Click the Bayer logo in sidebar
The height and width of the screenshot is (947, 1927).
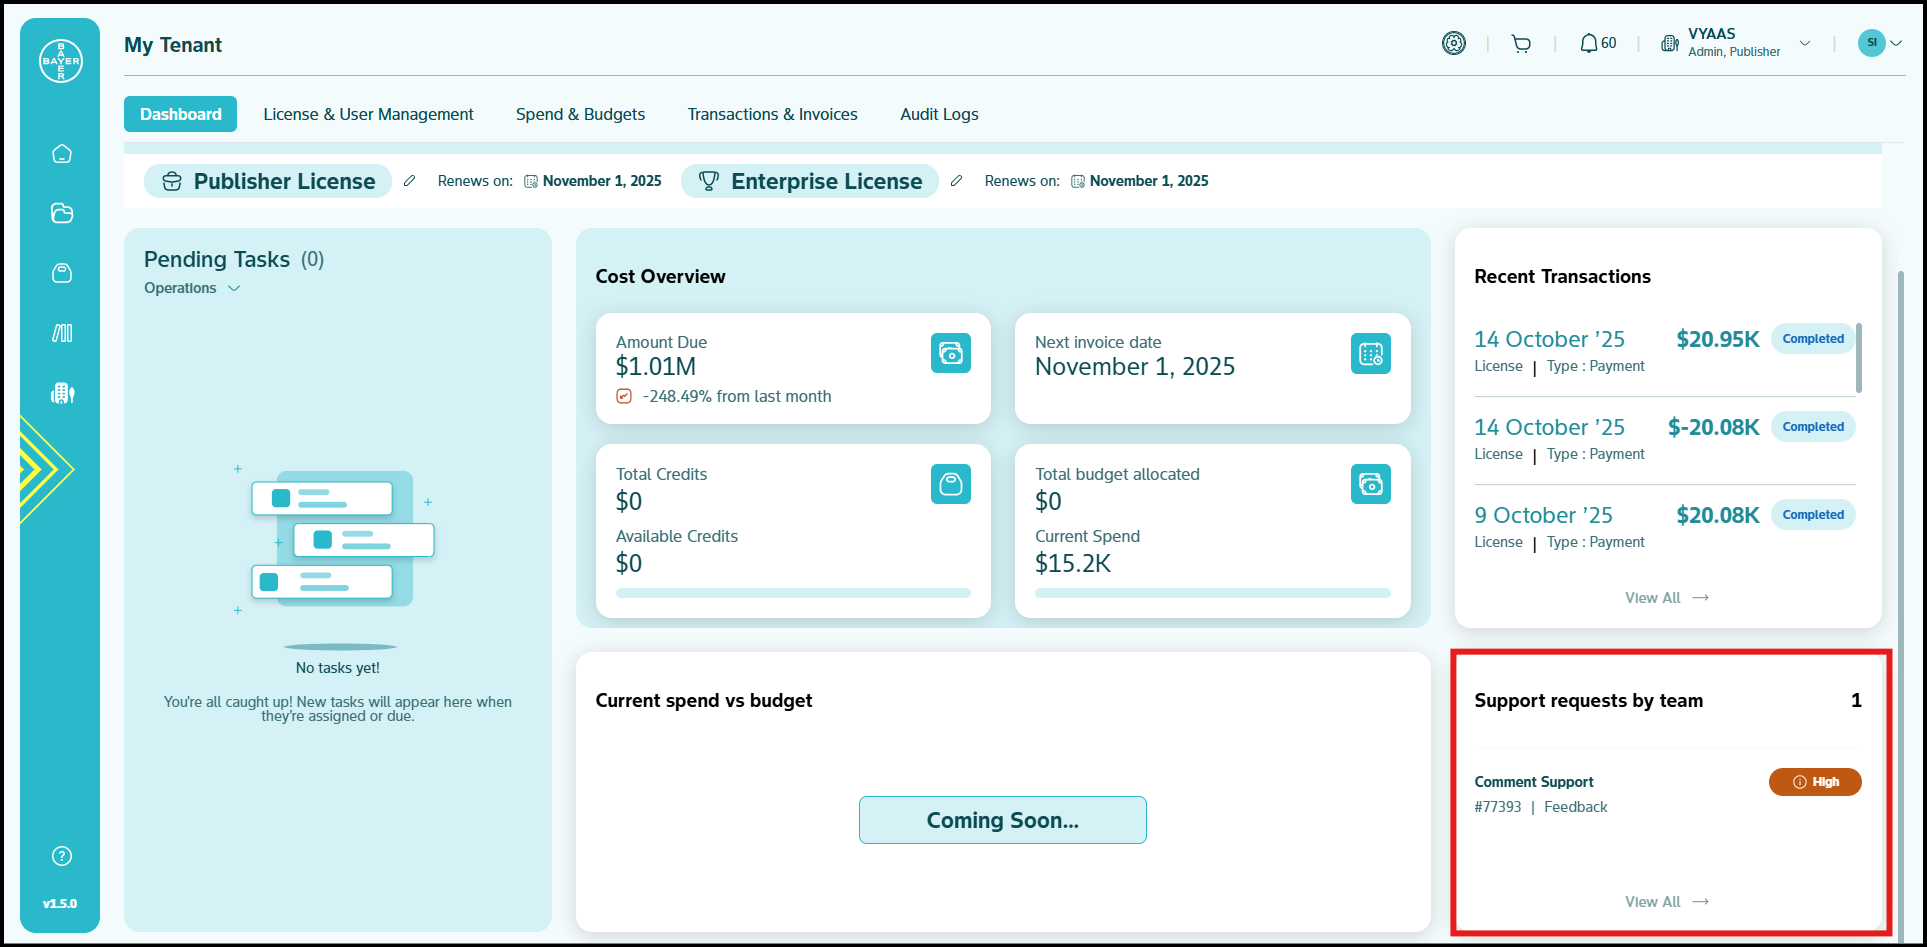[x=61, y=61]
